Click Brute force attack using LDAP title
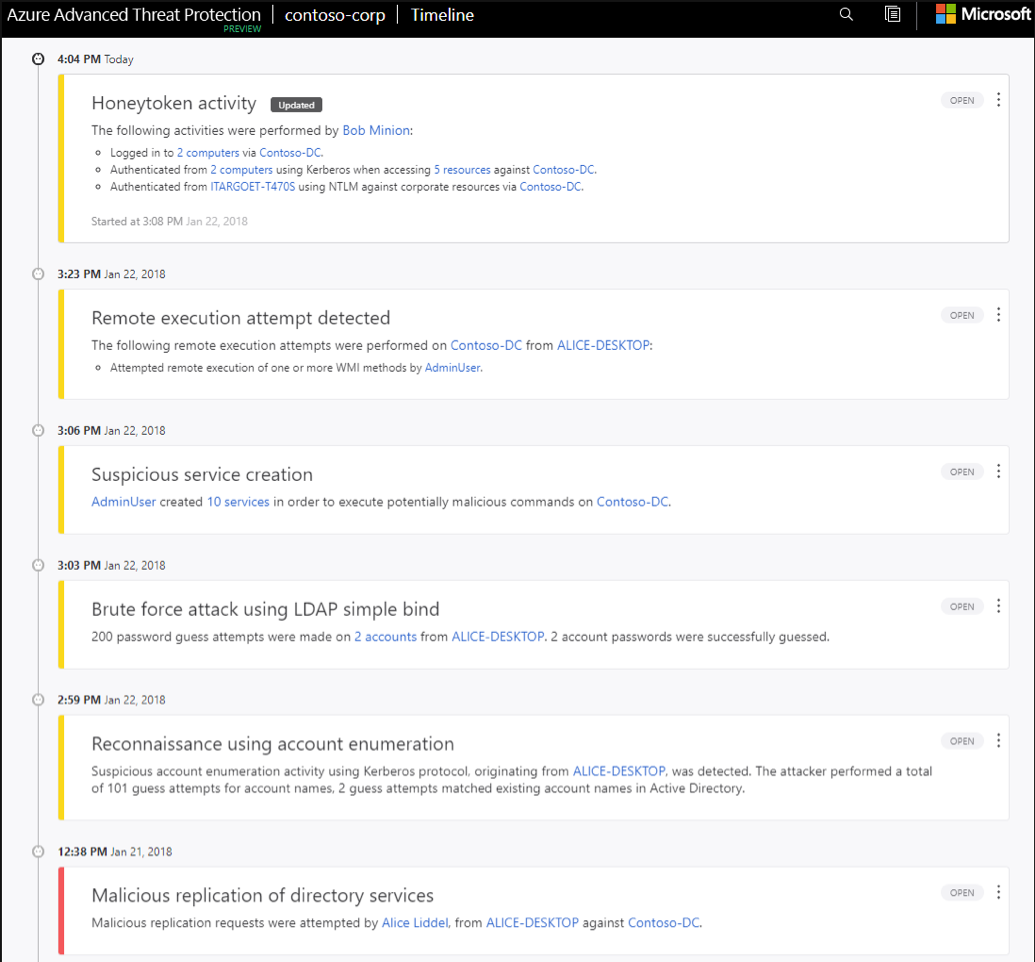Viewport: 1035px width, 962px height. click(265, 609)
